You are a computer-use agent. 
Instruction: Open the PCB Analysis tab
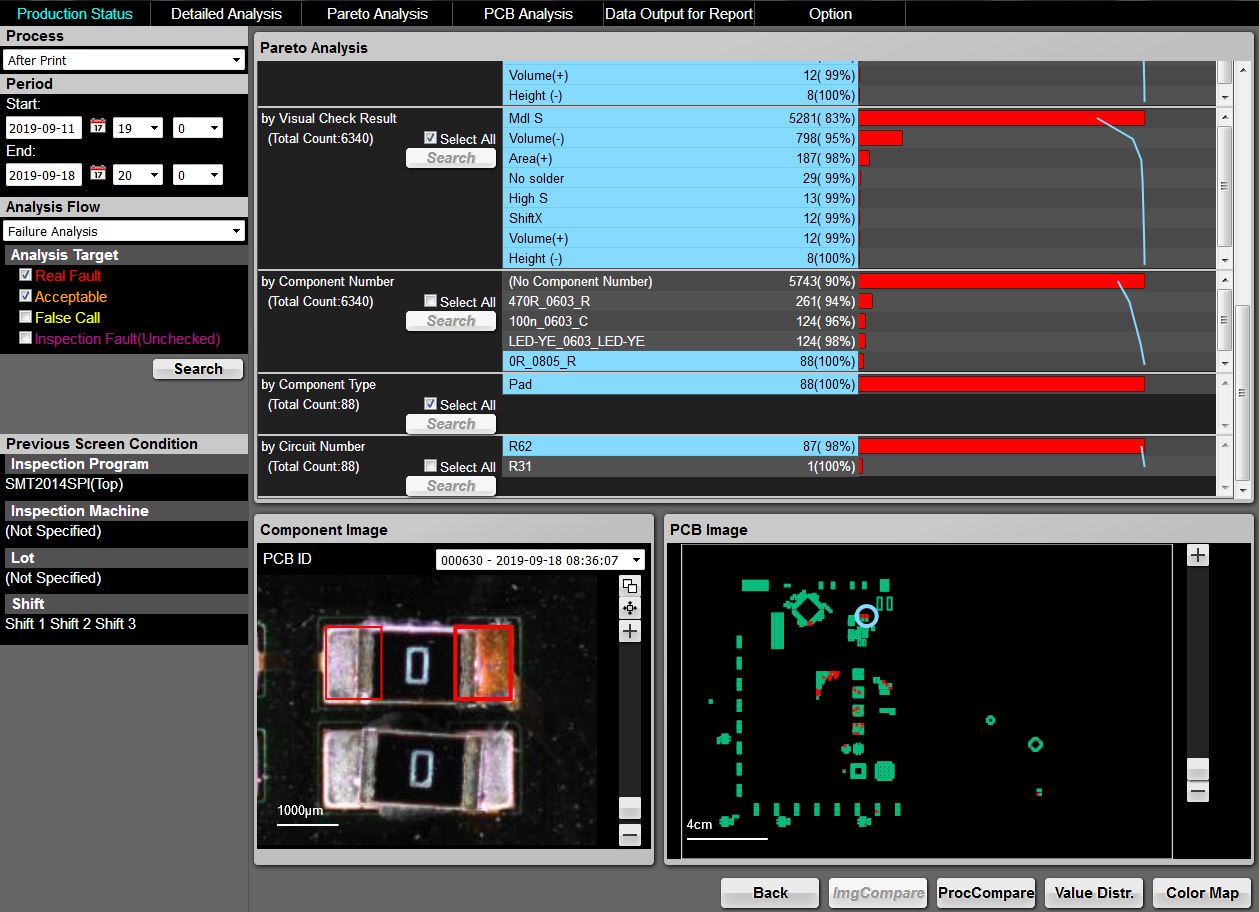point(528,14)
